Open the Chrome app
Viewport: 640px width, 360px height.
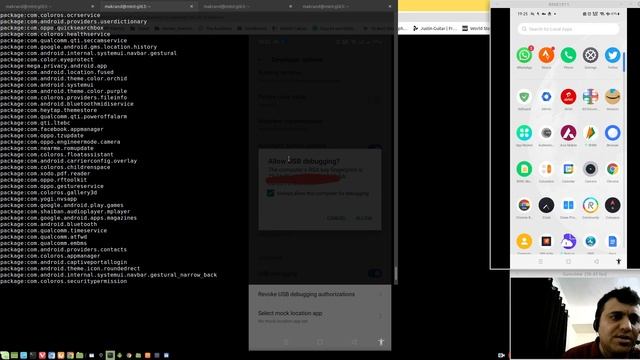click(612, 169)
